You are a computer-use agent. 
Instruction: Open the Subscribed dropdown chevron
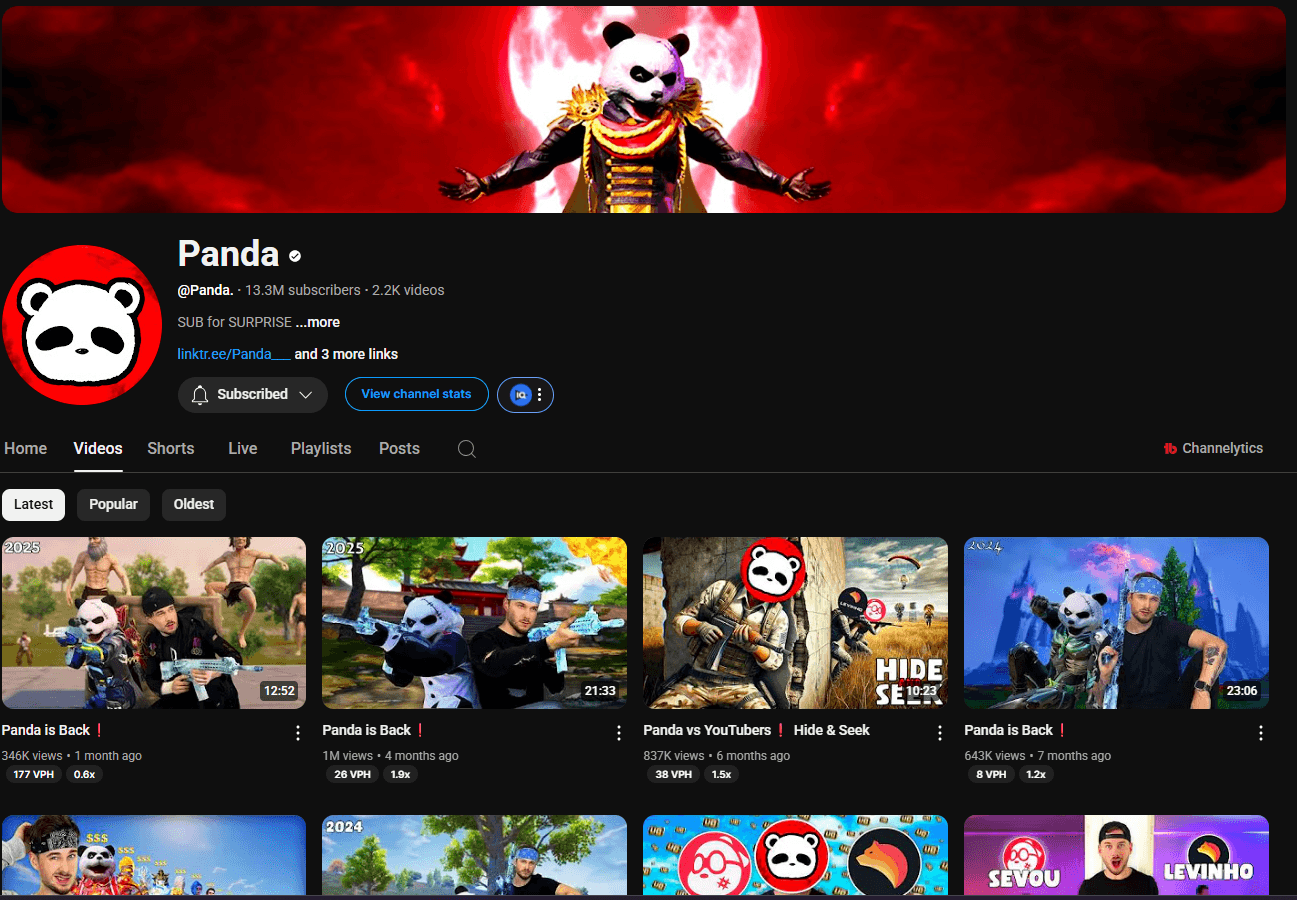[306, 394]
